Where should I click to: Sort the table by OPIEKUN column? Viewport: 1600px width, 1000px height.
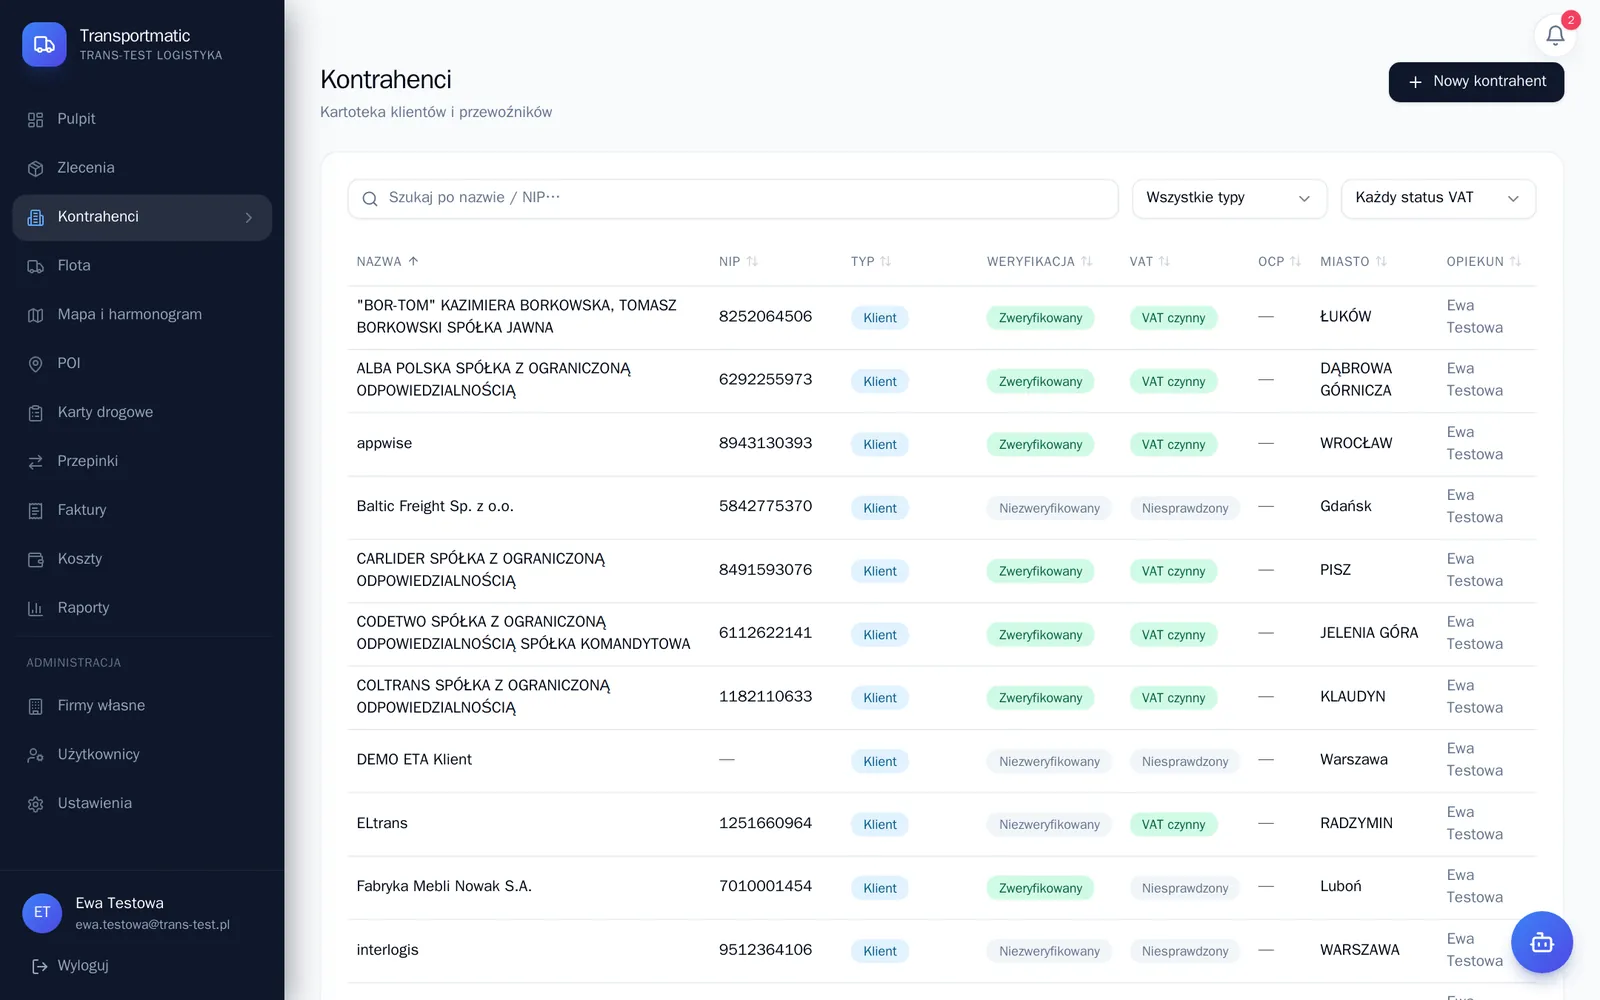[x=1483, y=261]
